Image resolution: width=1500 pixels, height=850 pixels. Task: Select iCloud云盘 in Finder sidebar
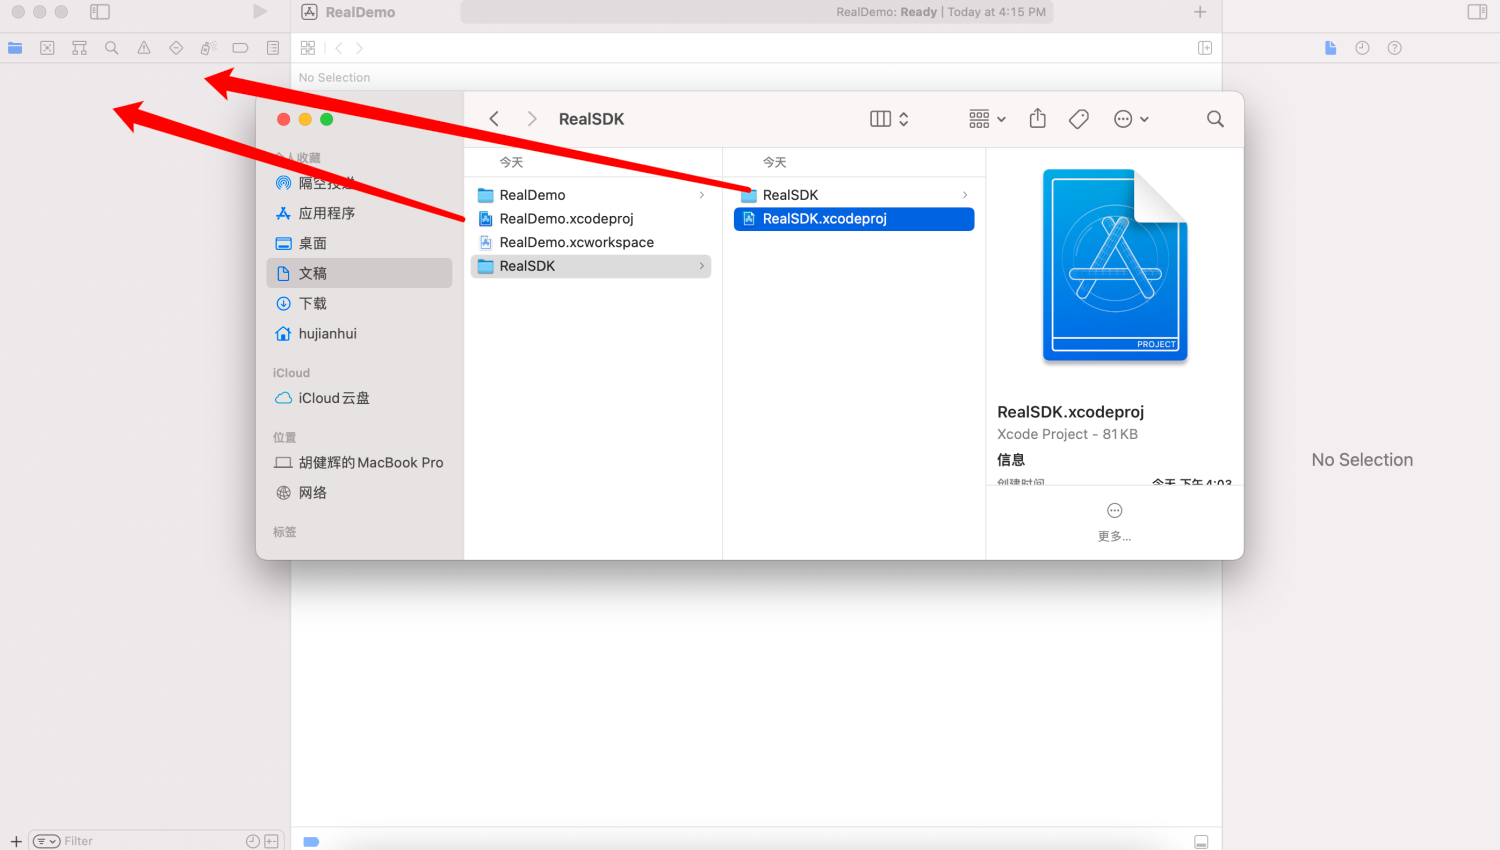coord(359,398)
